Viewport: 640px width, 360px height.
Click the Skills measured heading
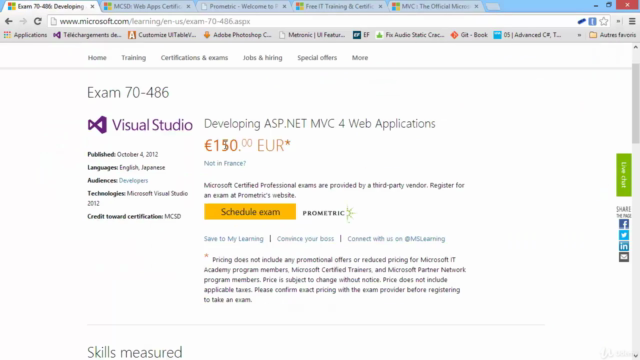tap(135, 352)
